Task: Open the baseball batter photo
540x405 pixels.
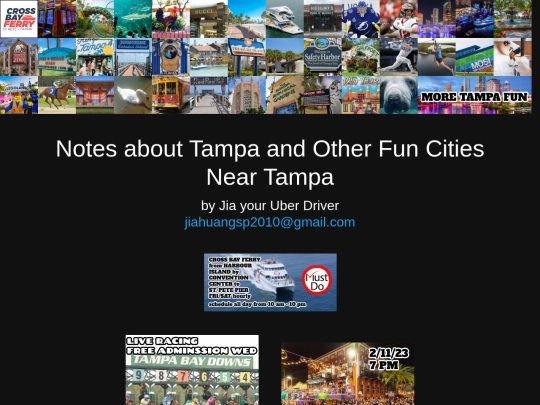Action: point(399,57)
